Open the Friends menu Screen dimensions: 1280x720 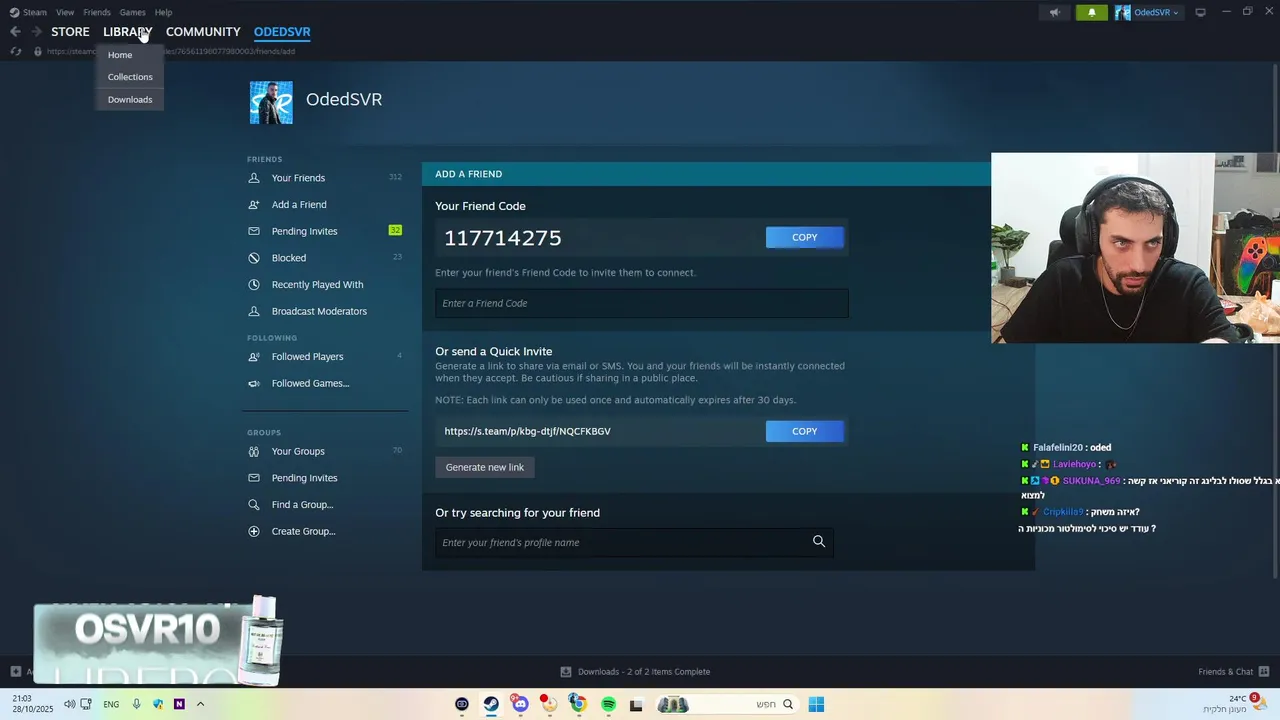pos(97,12)
